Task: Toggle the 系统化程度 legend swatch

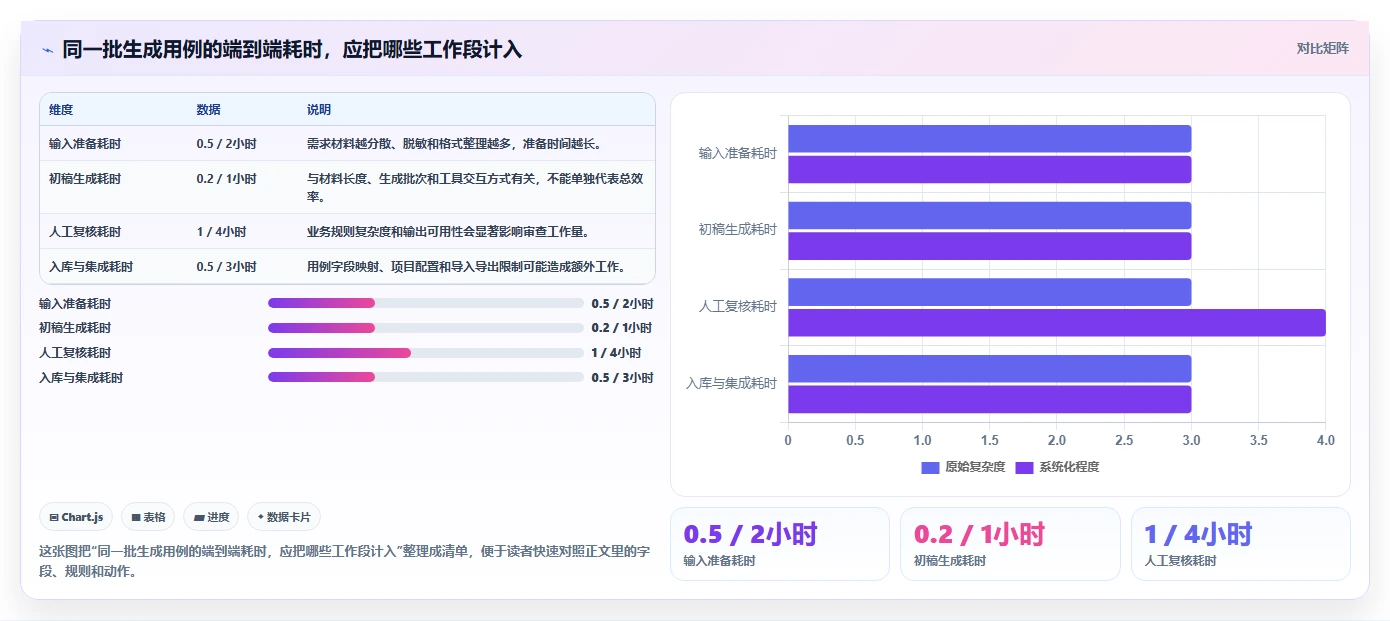Action: (x=1024, y=467)
